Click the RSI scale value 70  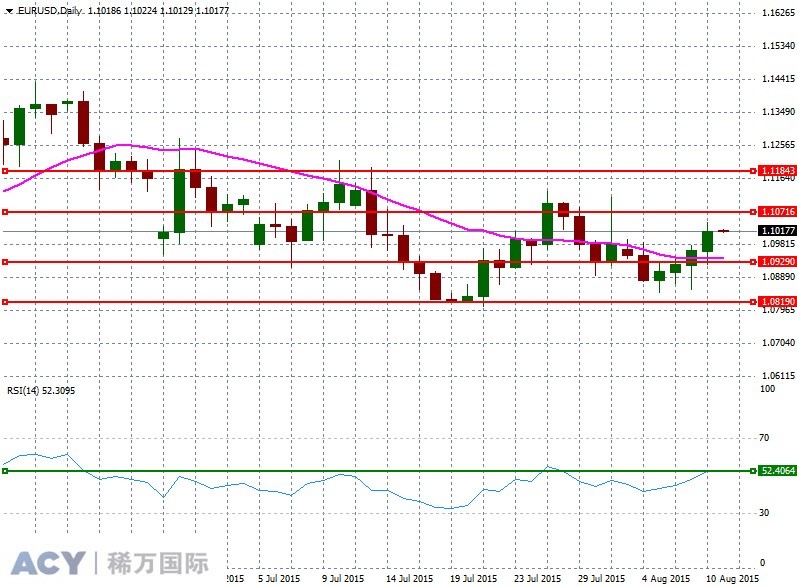pyautogui.click(x=764, y=438)
